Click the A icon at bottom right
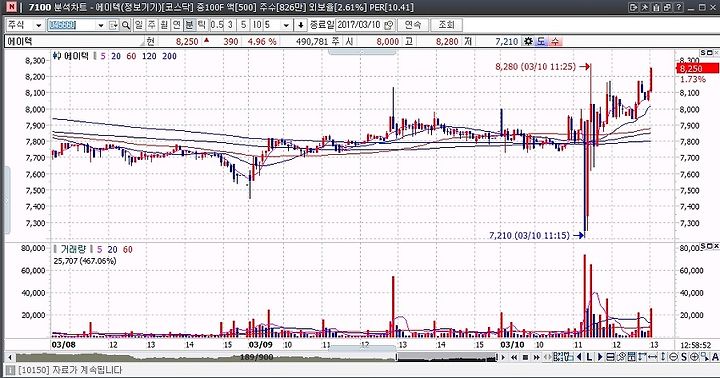Viewport: 720px width, 378px height. click(x=714, y=357)
